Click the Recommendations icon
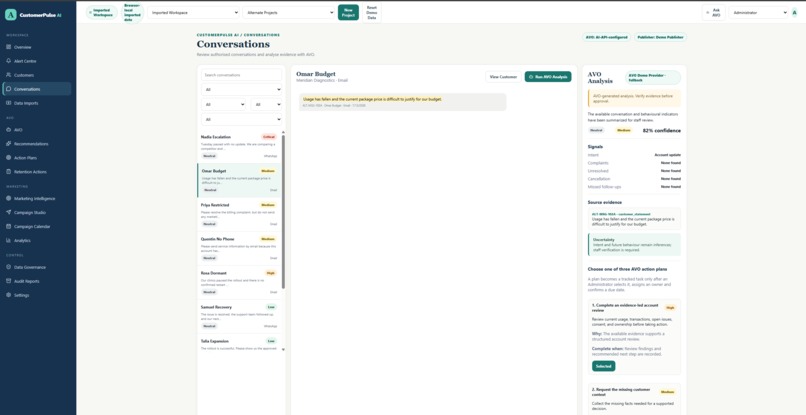Viewport: 806px width, 415px height. [x=9, y=144]
